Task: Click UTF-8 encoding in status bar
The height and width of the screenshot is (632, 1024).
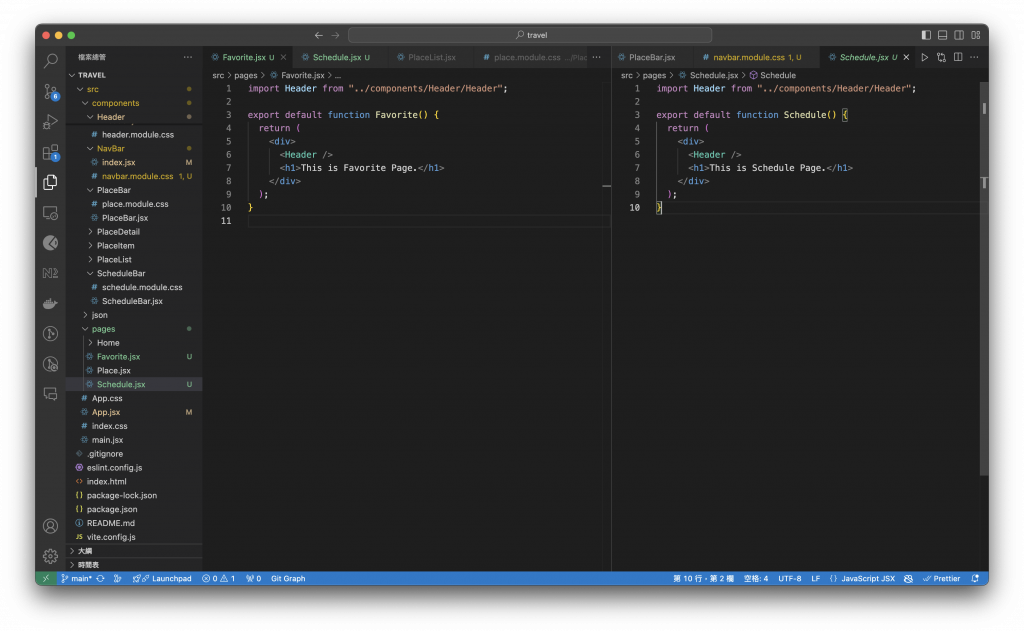Action: coord(790,578)
